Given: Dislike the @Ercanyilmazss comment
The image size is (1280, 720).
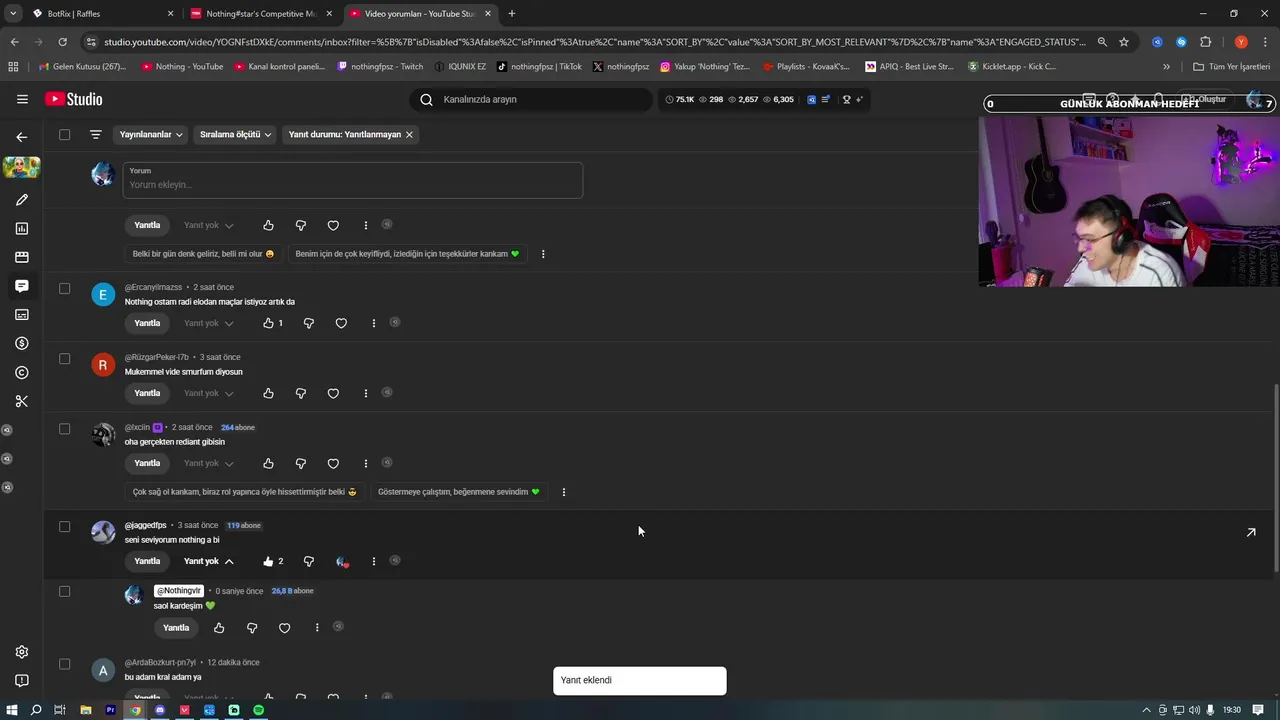Looking at the screenshot, I should (x=308, y=323).
